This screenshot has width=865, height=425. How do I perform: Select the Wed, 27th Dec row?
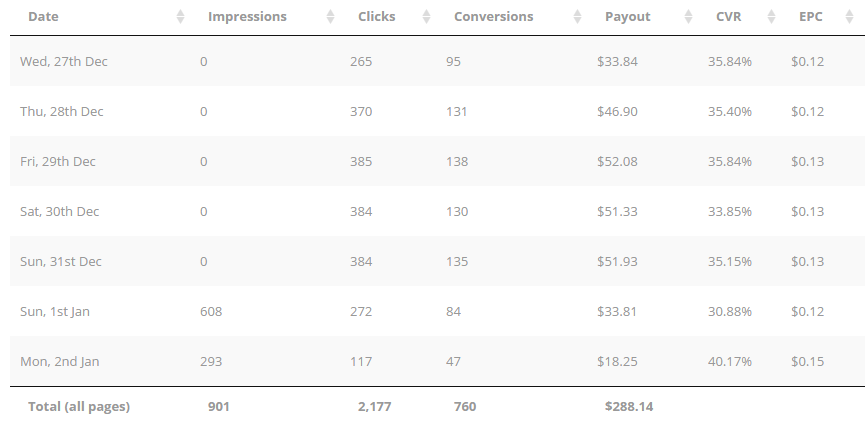tap(437, 61)
